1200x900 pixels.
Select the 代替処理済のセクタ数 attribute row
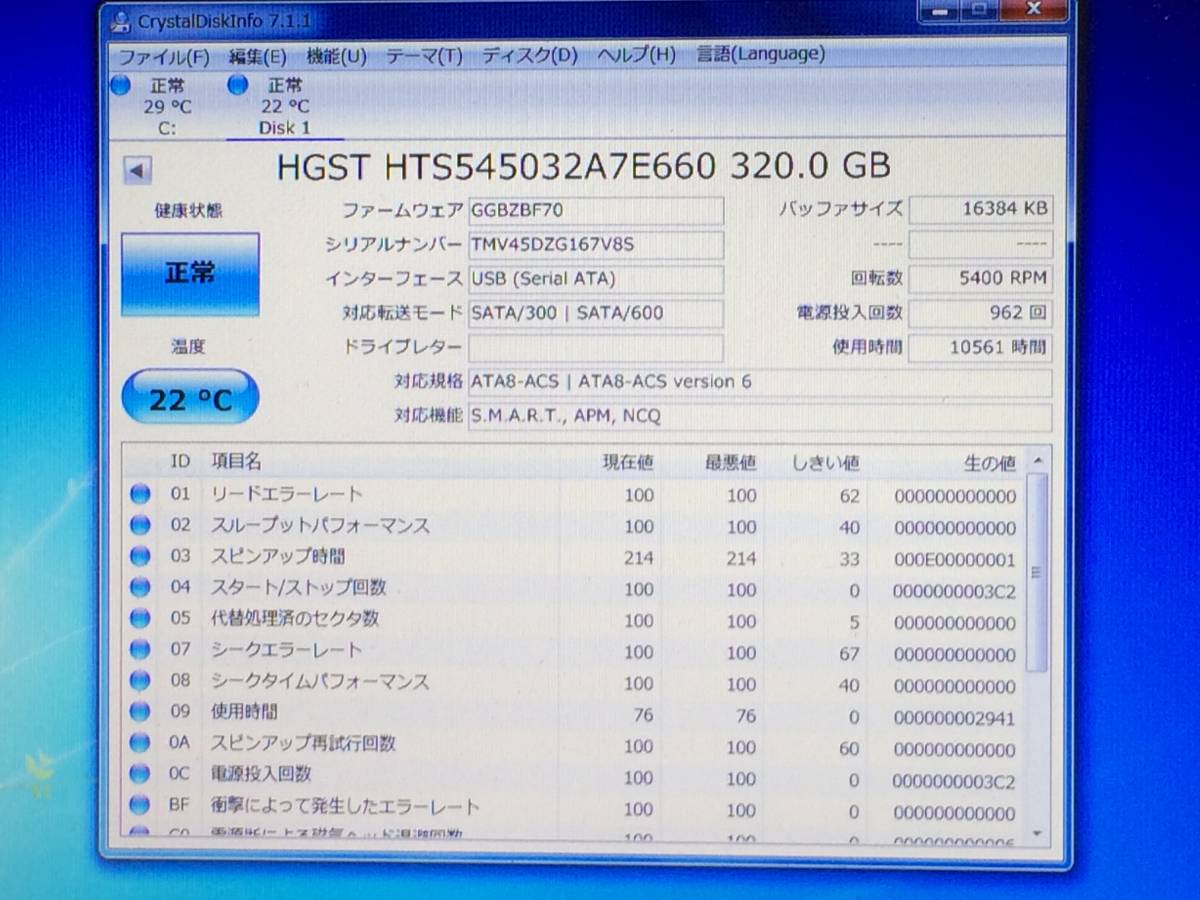pos(575,621)
